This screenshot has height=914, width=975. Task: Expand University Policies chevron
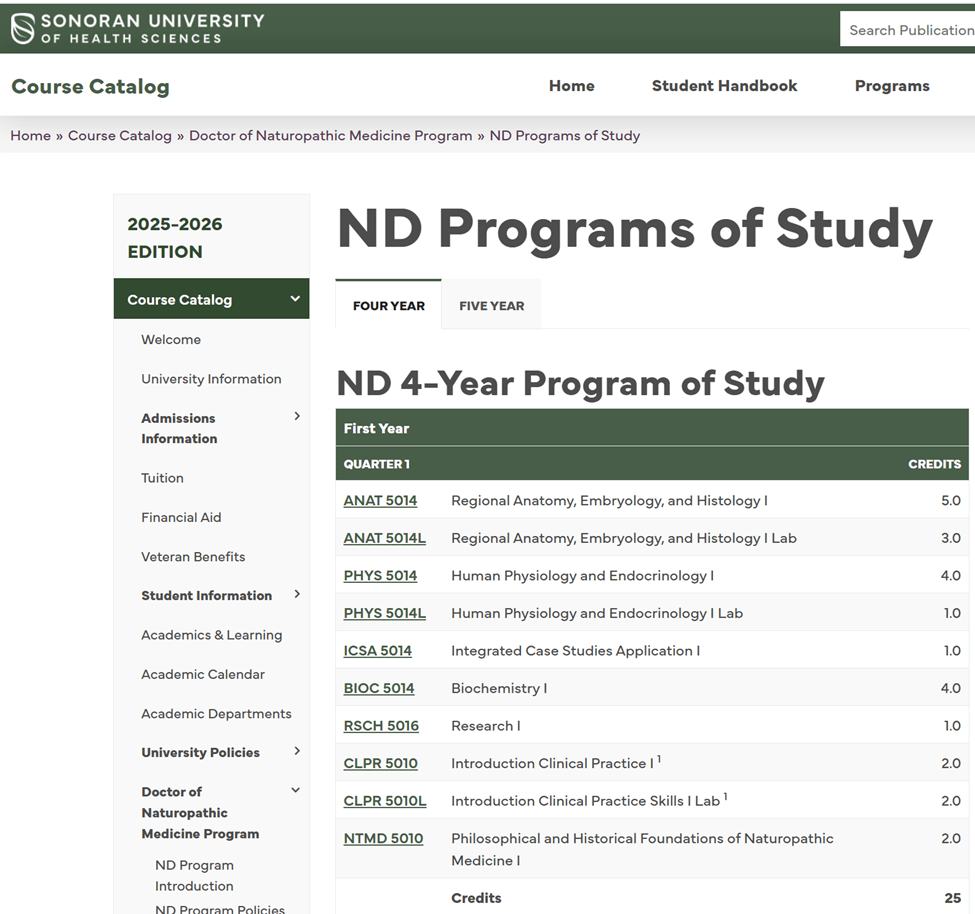297,751
